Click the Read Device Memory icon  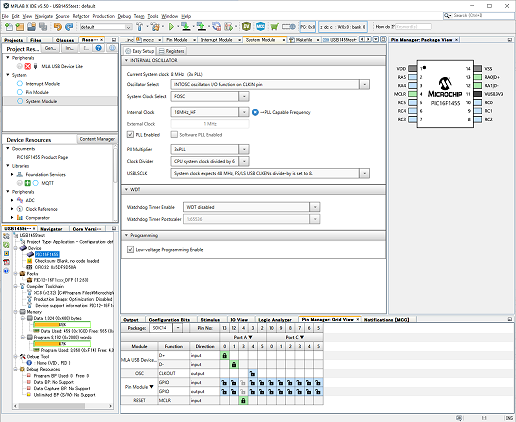tap(201, 27)
